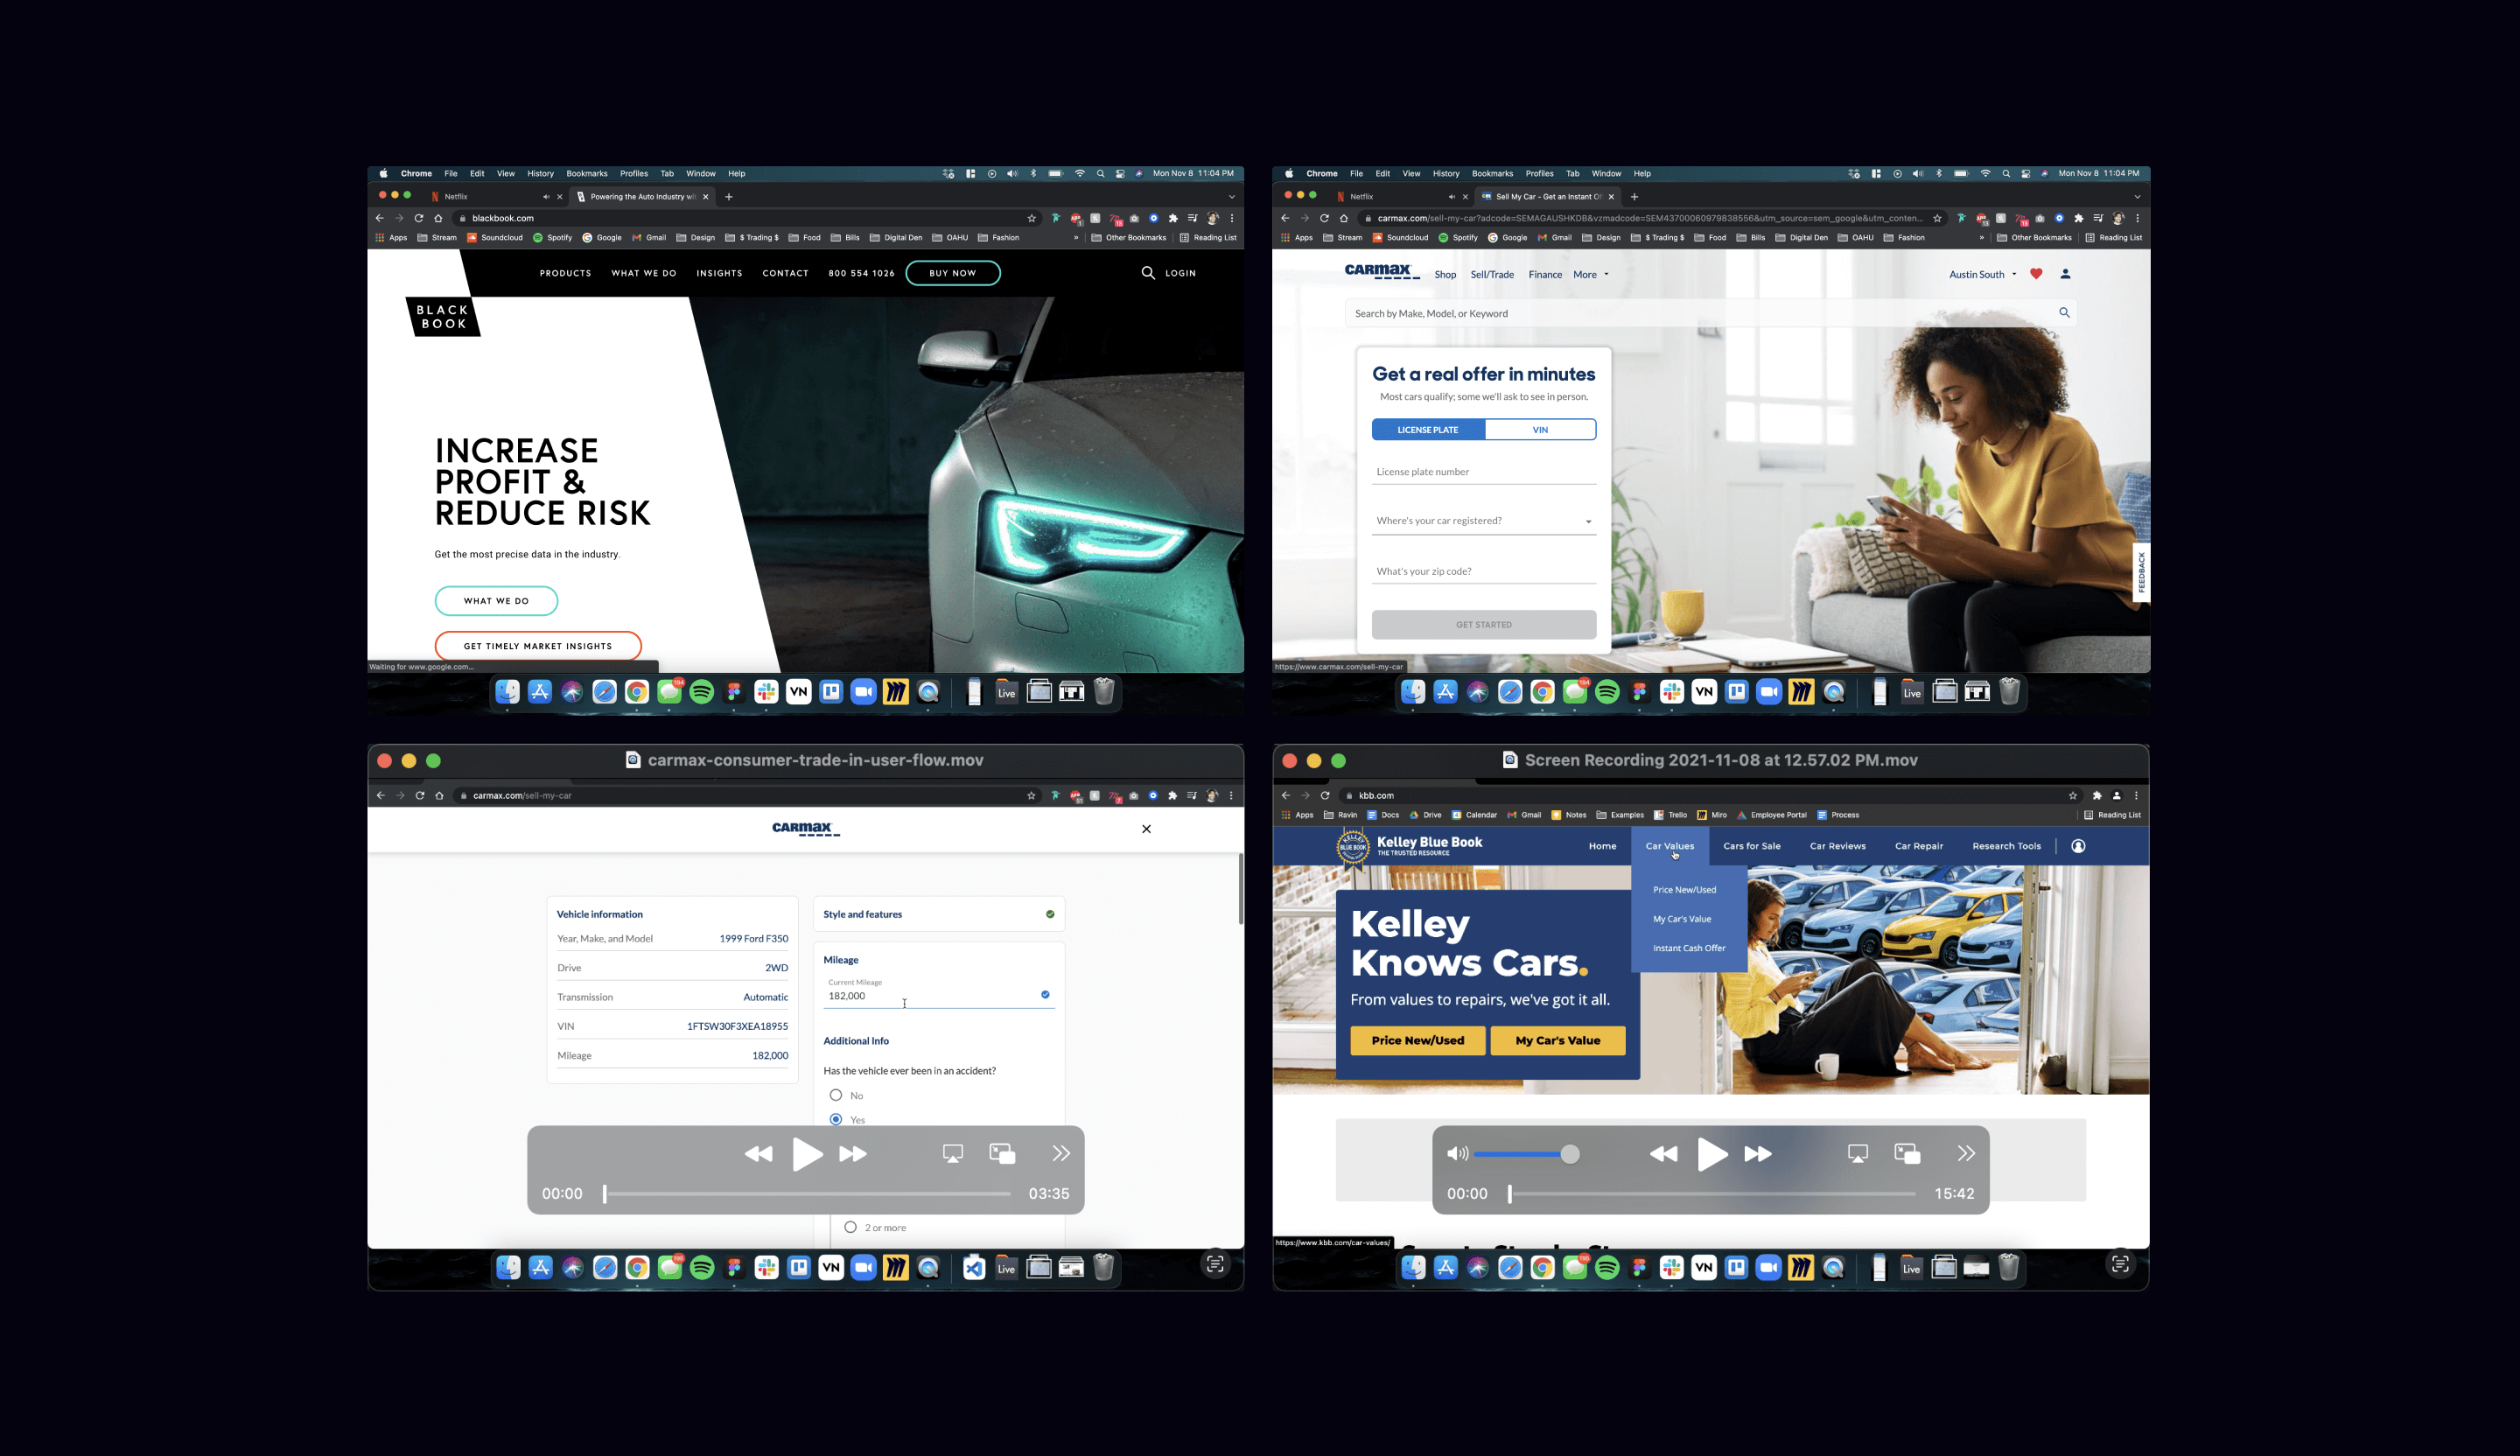The image size is (2520, 1456).
Task: Drag the volume slider on KBB screen recording
Action: [x=1569, y=1154]
